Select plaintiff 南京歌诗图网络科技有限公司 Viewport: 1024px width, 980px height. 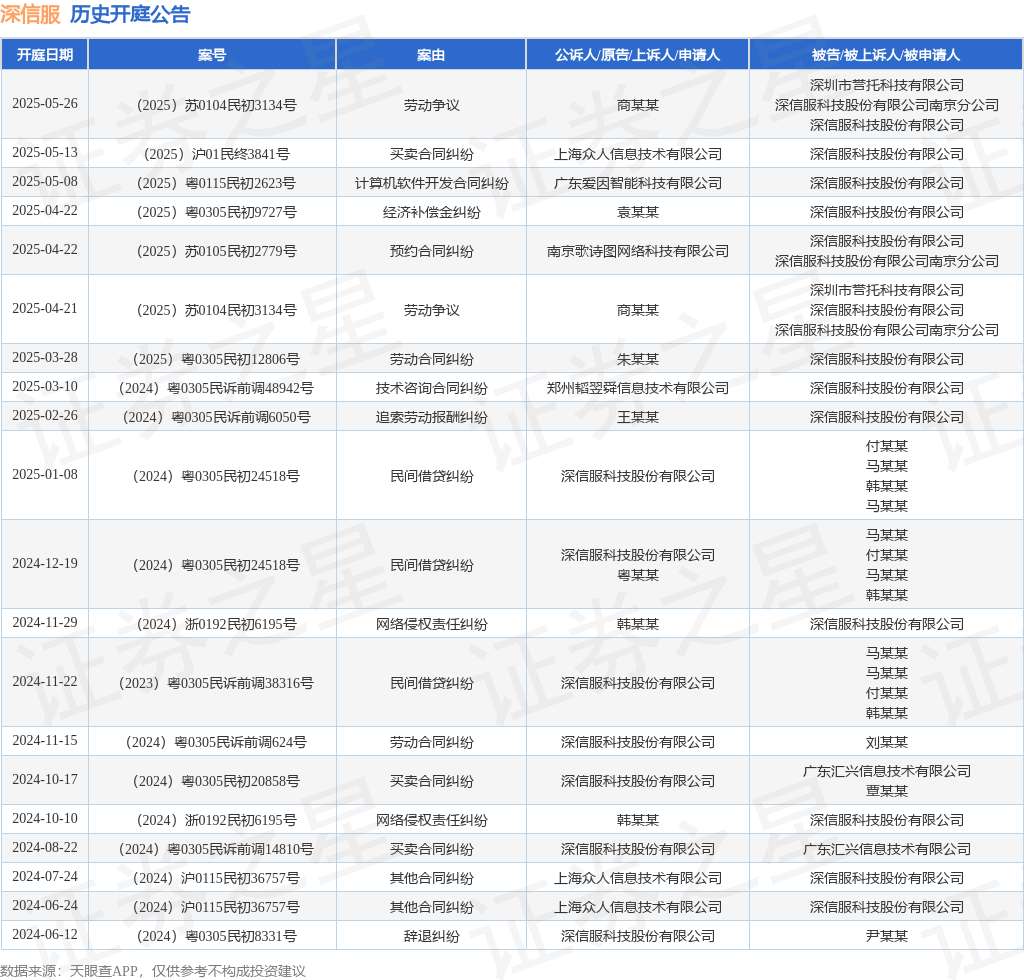click(637, 251)
